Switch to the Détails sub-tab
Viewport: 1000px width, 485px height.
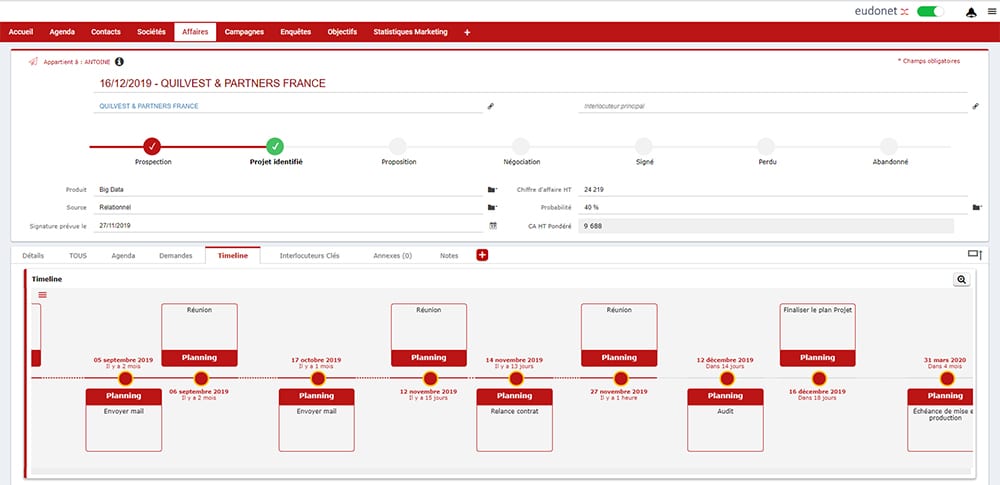click(x=33, y=255)
